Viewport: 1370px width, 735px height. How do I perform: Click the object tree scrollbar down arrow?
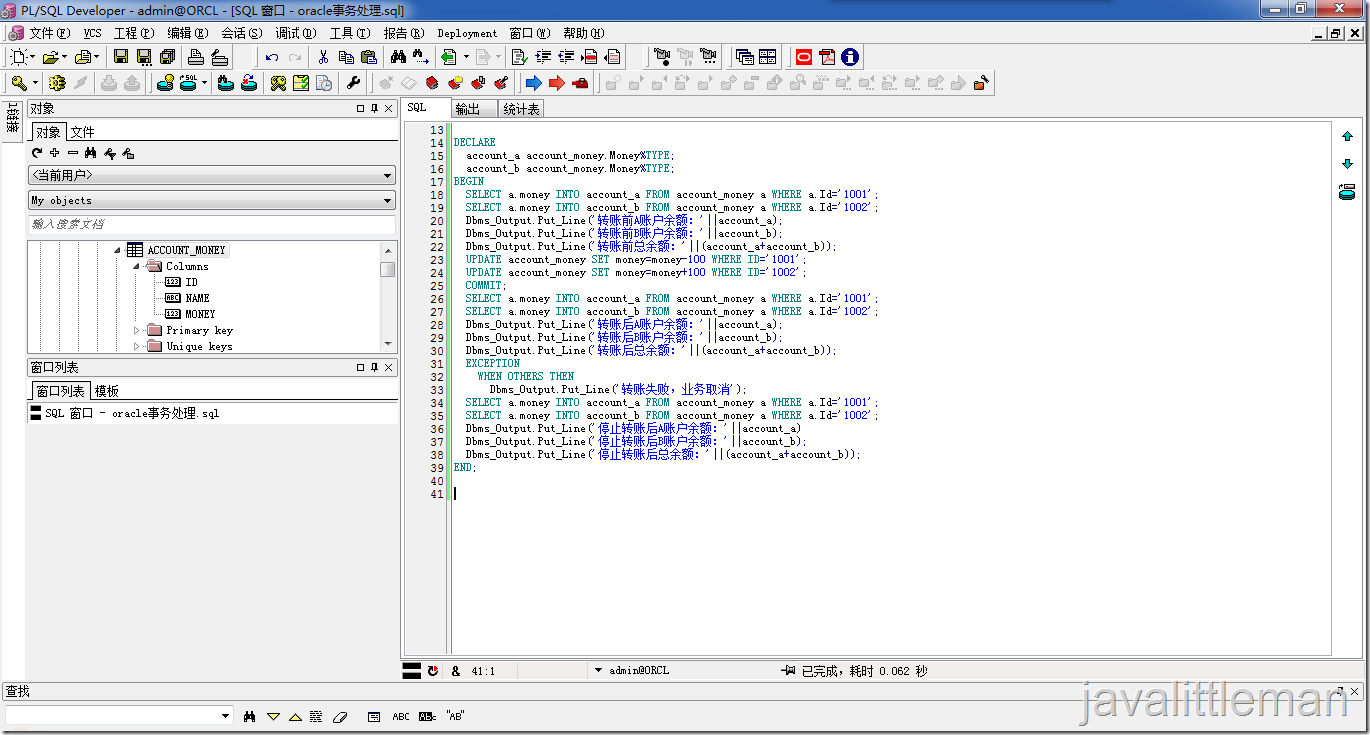pyautogui.click(x=388, y=345)
